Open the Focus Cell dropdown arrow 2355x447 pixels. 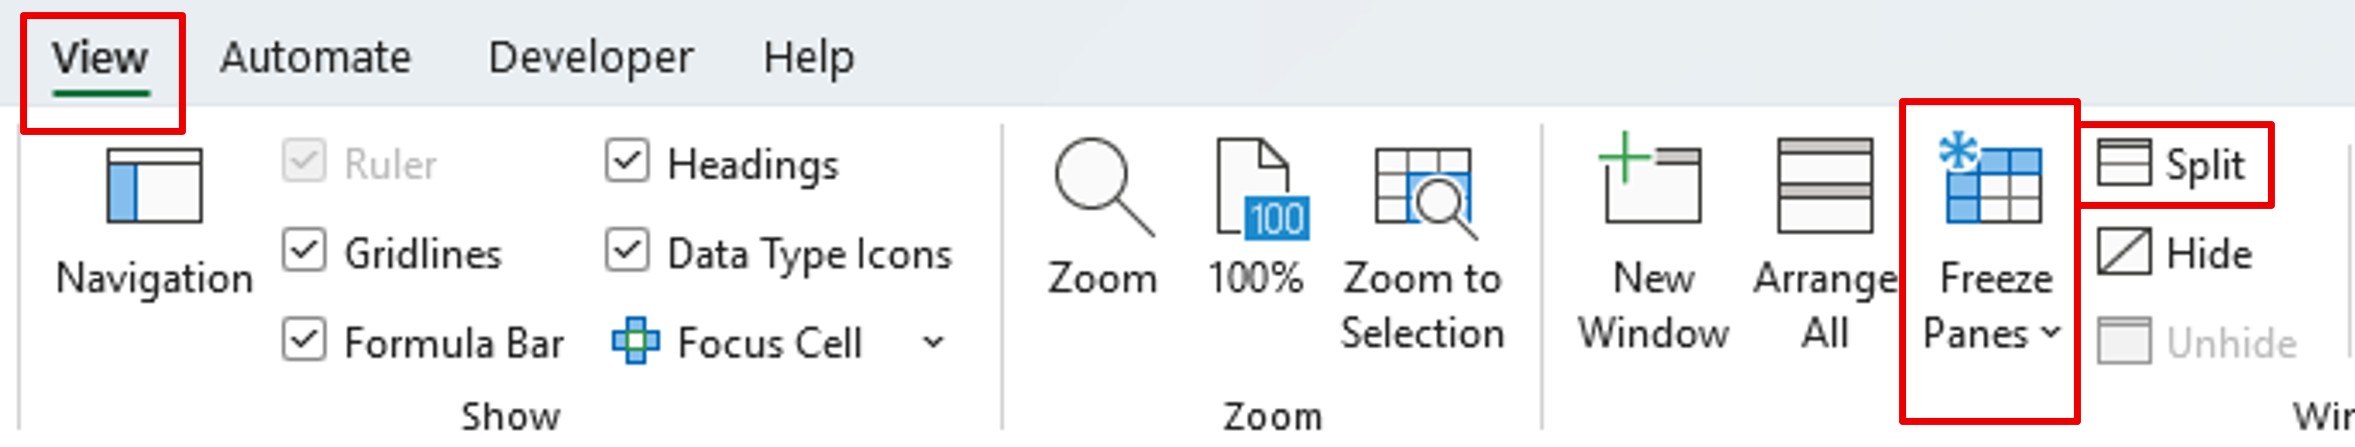coord(933,343)
